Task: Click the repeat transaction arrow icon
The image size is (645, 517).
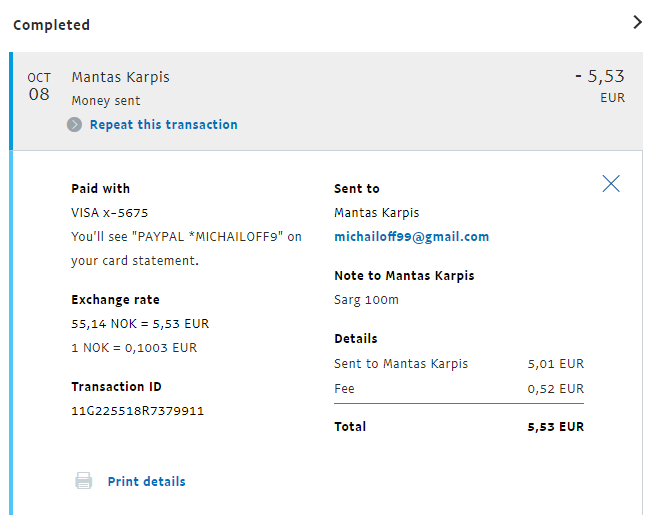Action: pos(75,125)
